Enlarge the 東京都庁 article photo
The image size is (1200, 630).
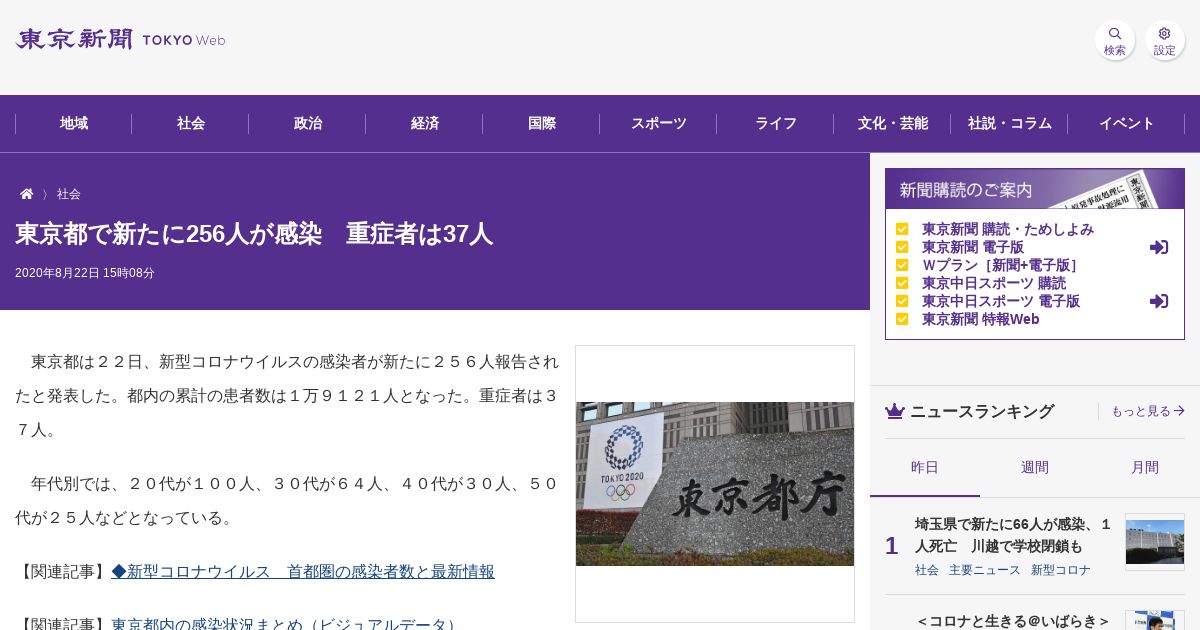(715, 484)
